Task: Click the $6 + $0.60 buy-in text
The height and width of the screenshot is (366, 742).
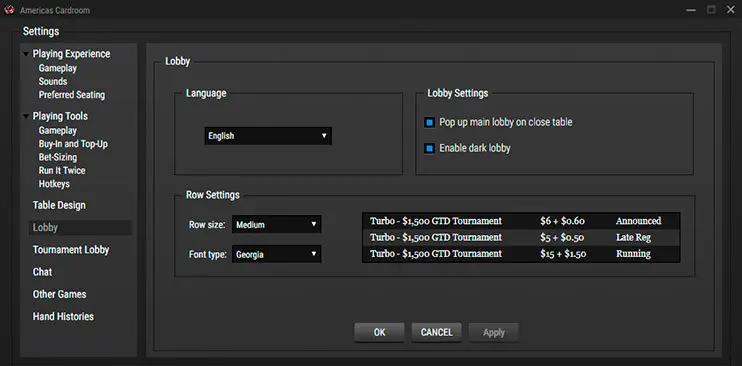Action: tap(562, 221)
